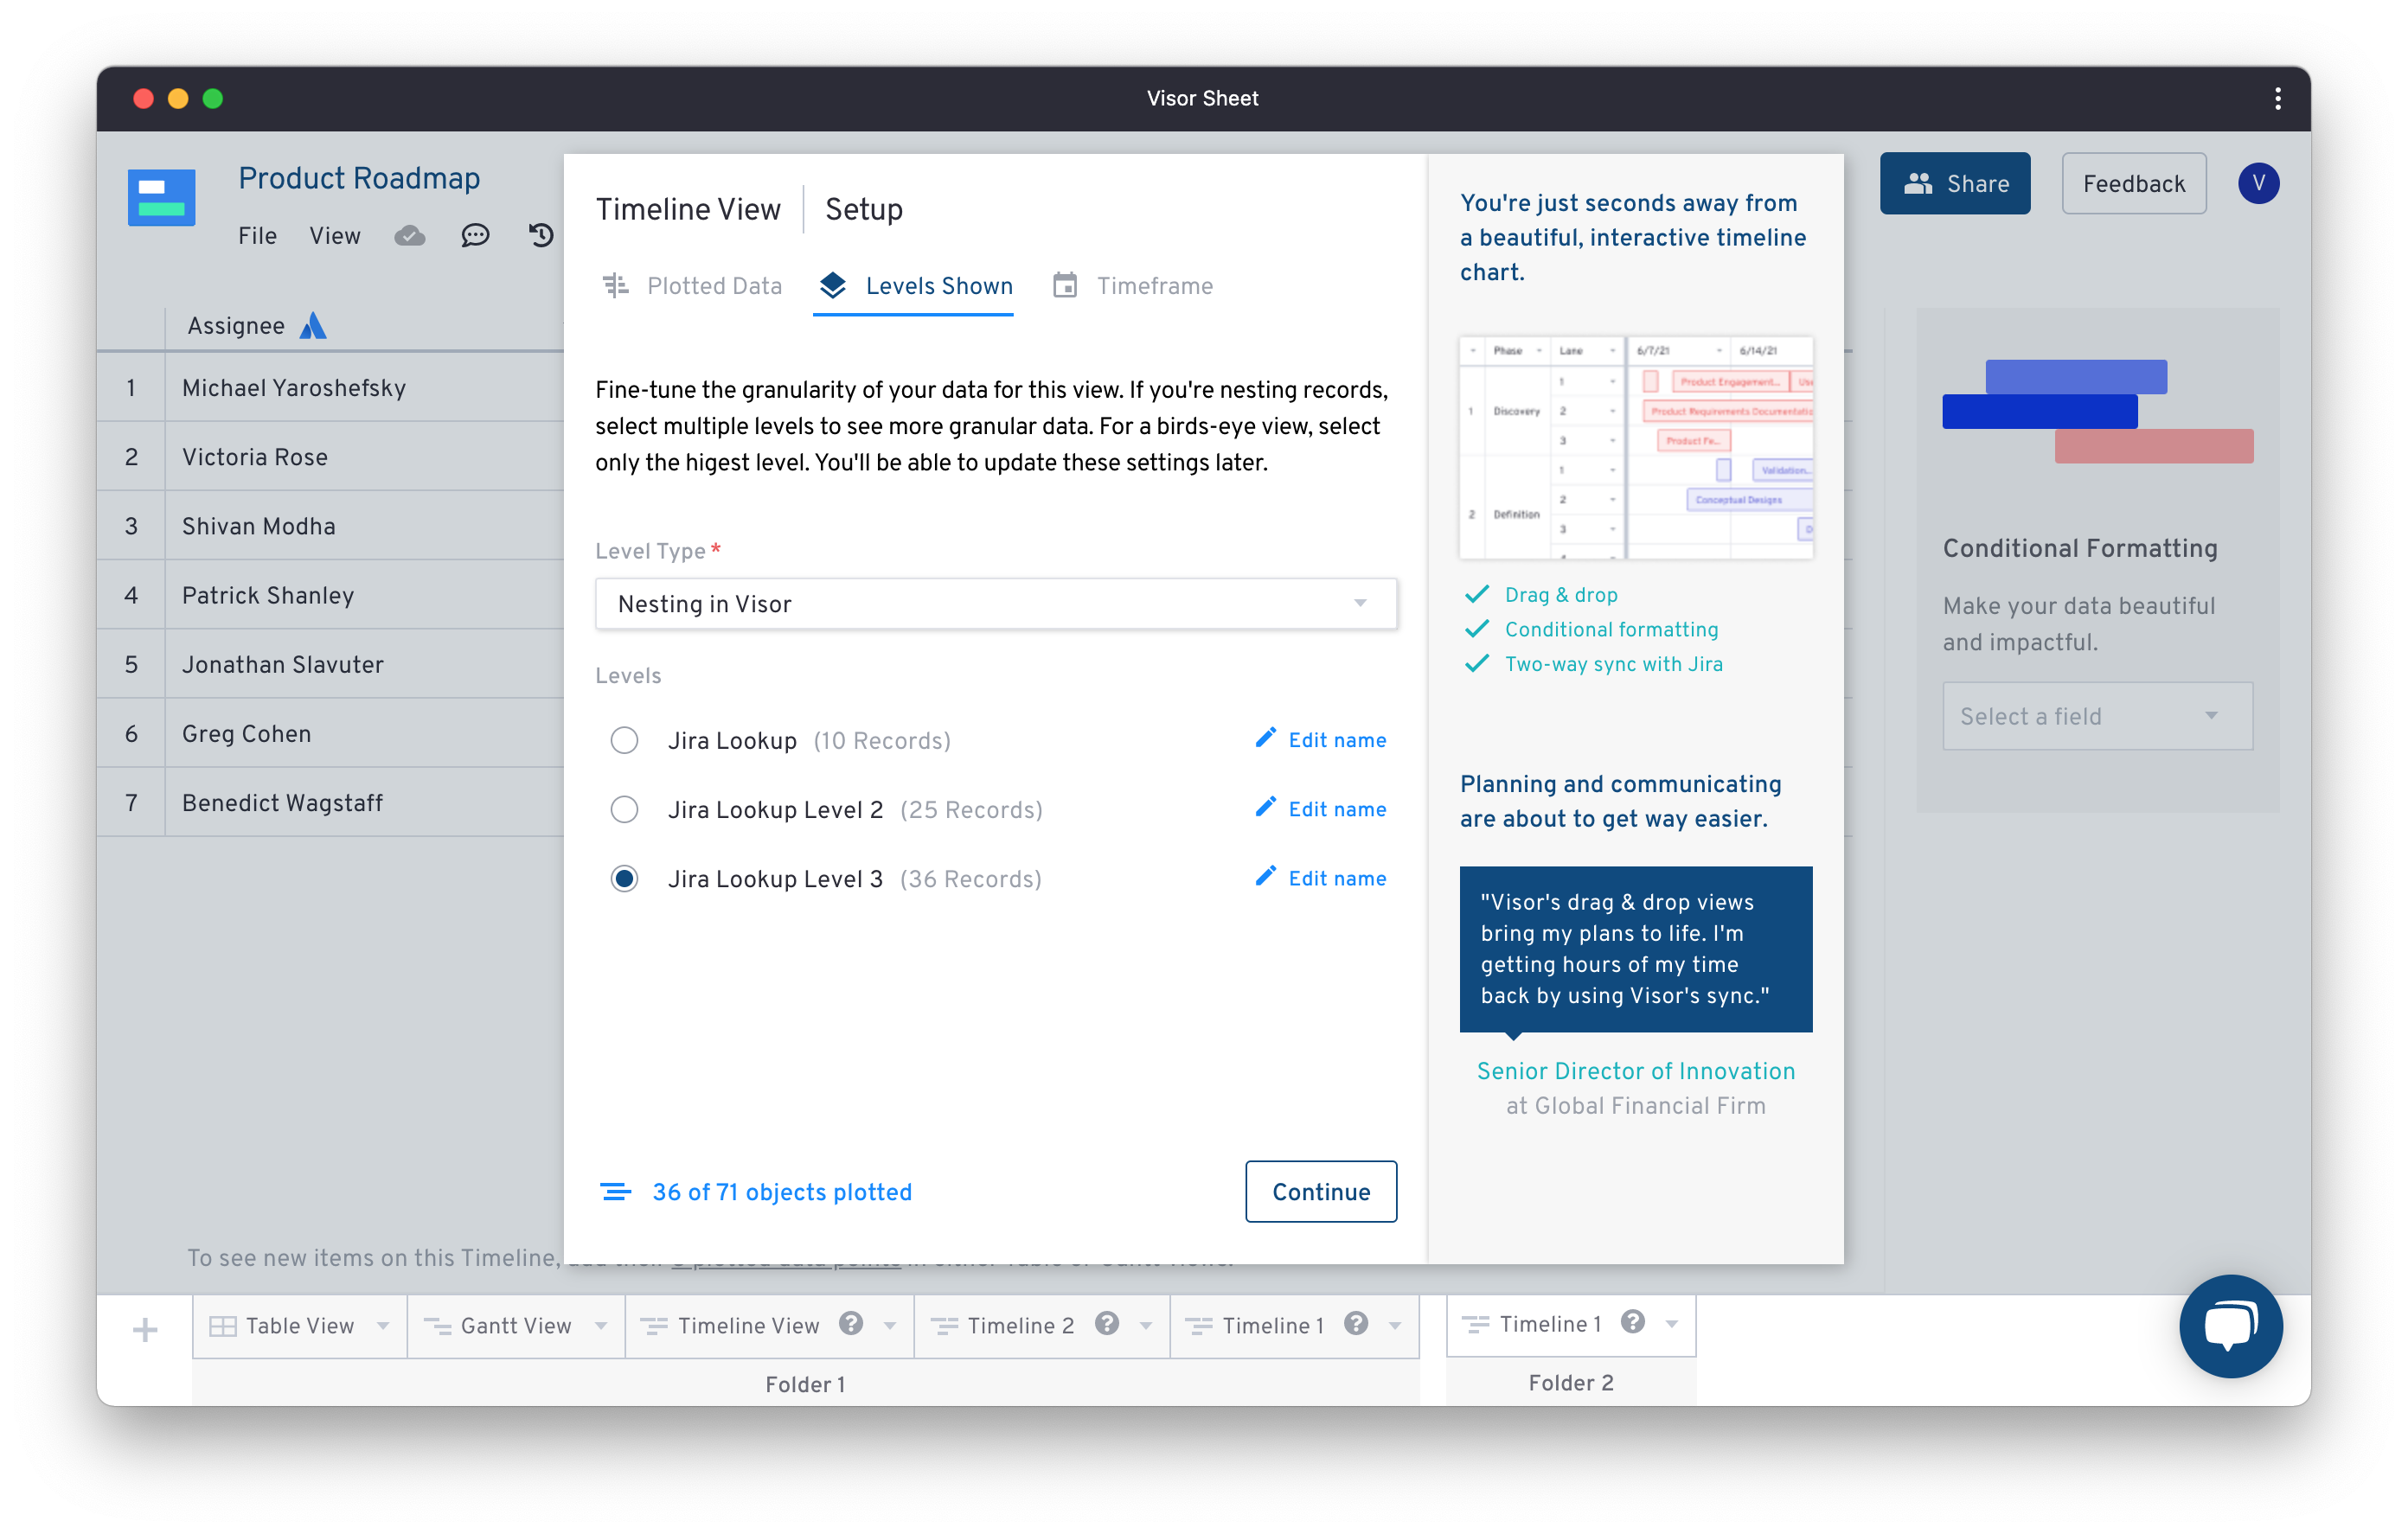Expand the Timeline View tab arrow
The width and height of the screenshot is (2408, 1534).
pos(890,1326)
